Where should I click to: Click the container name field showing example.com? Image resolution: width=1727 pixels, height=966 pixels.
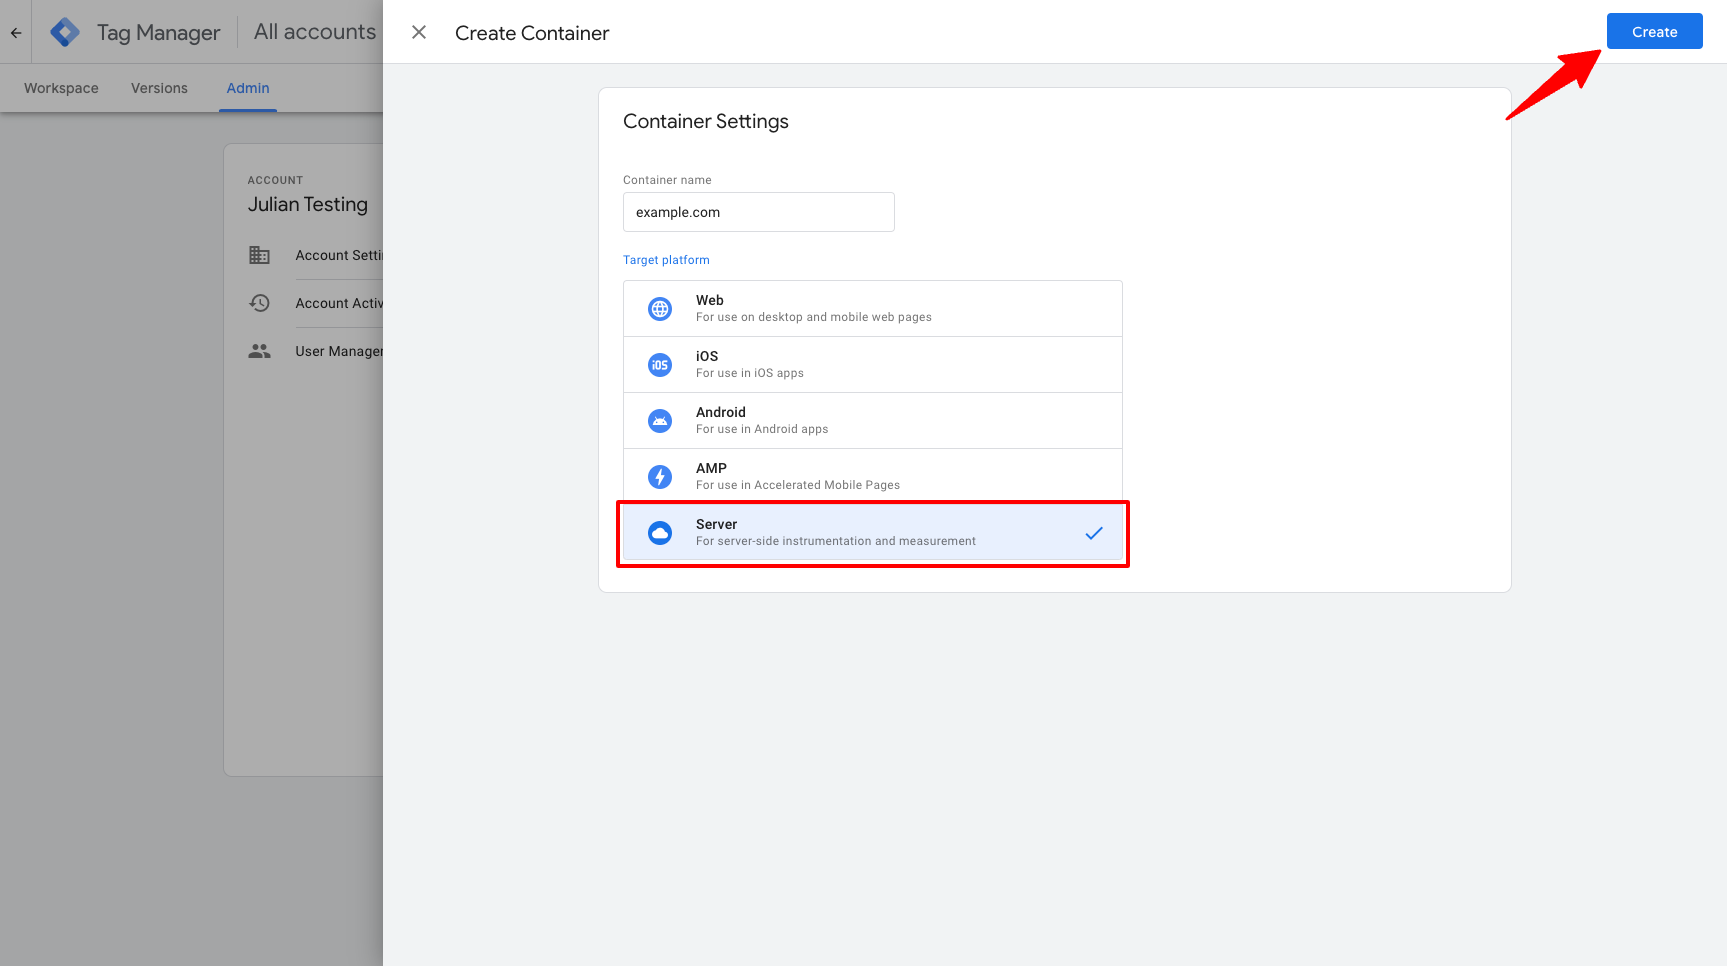(758, 212)
